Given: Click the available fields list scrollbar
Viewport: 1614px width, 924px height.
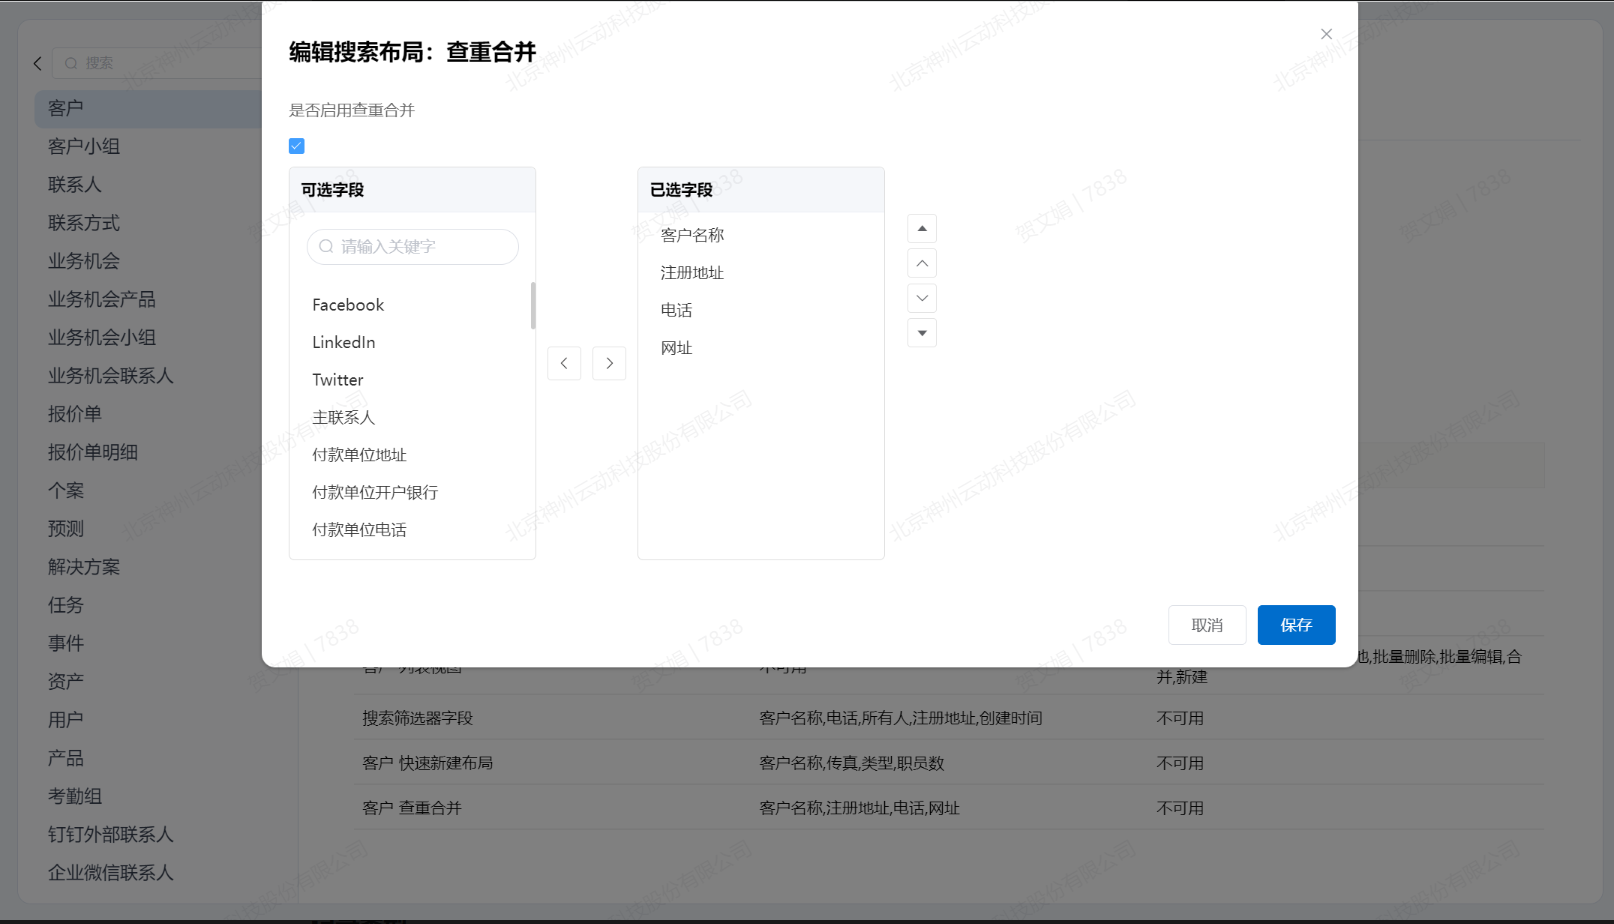Looking at the screenshot, I should click(533, 306).
